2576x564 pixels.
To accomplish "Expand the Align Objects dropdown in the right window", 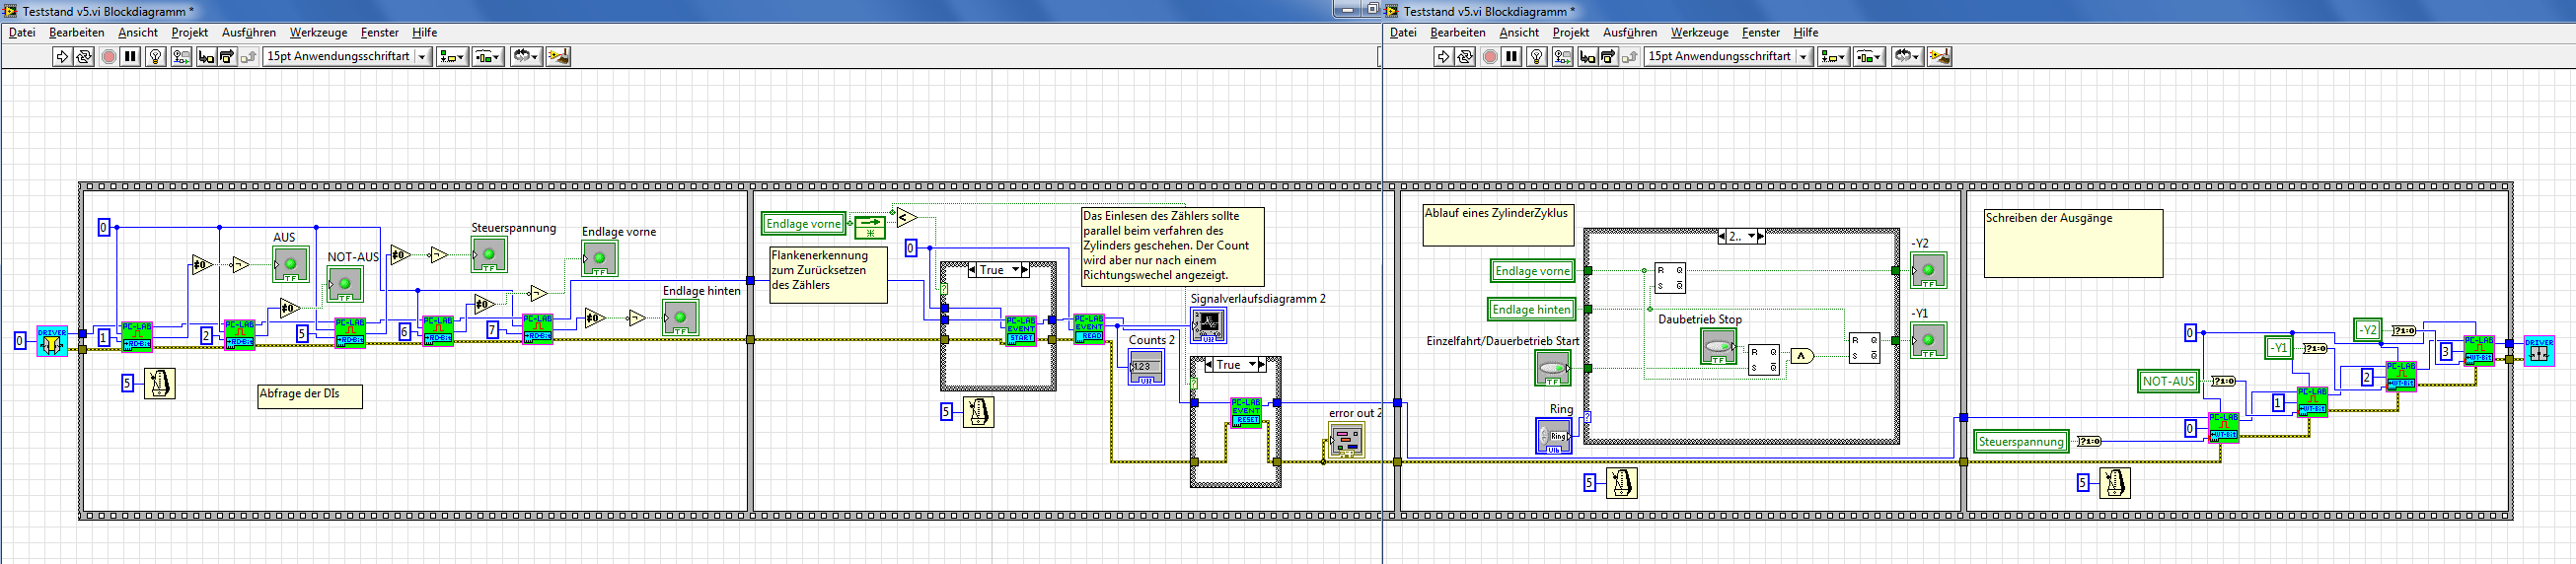I will click(1832, 57).
